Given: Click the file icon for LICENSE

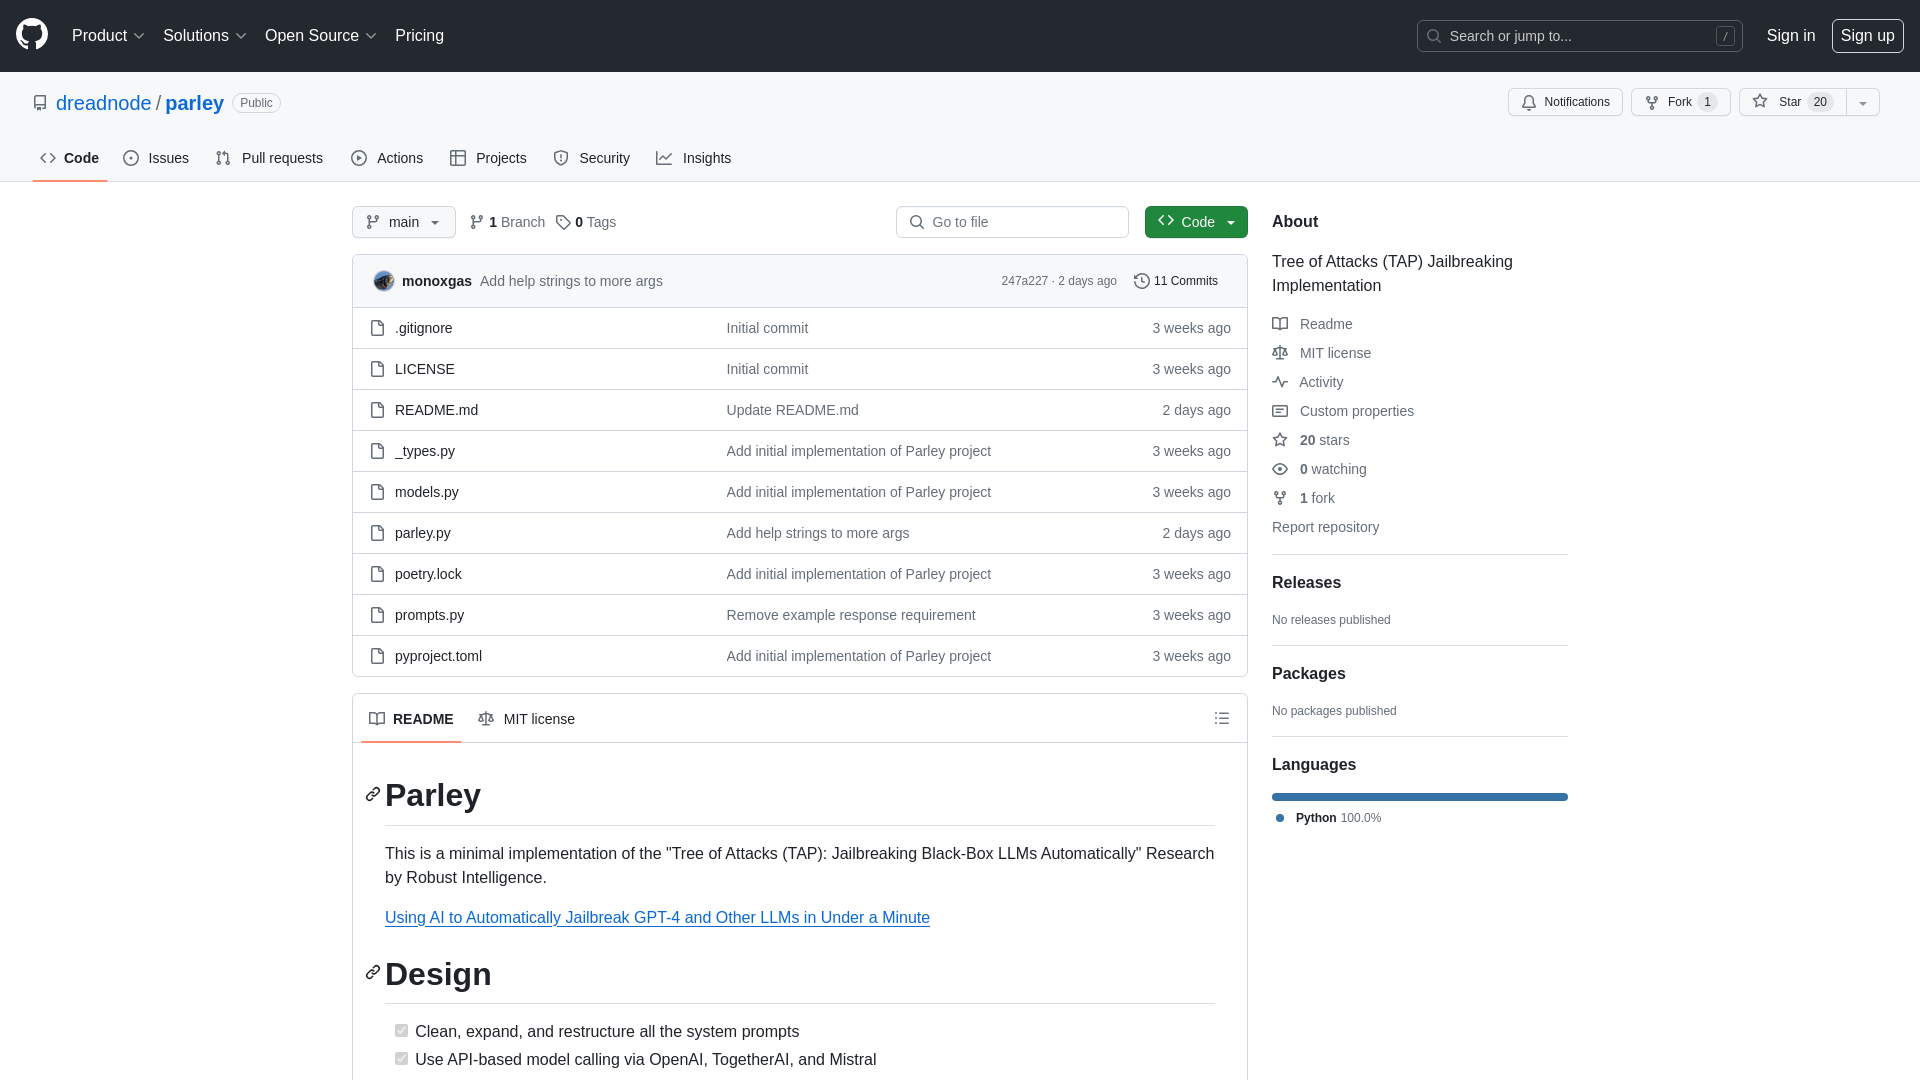Looking at the screenshot, I should (x=377, y=369).
